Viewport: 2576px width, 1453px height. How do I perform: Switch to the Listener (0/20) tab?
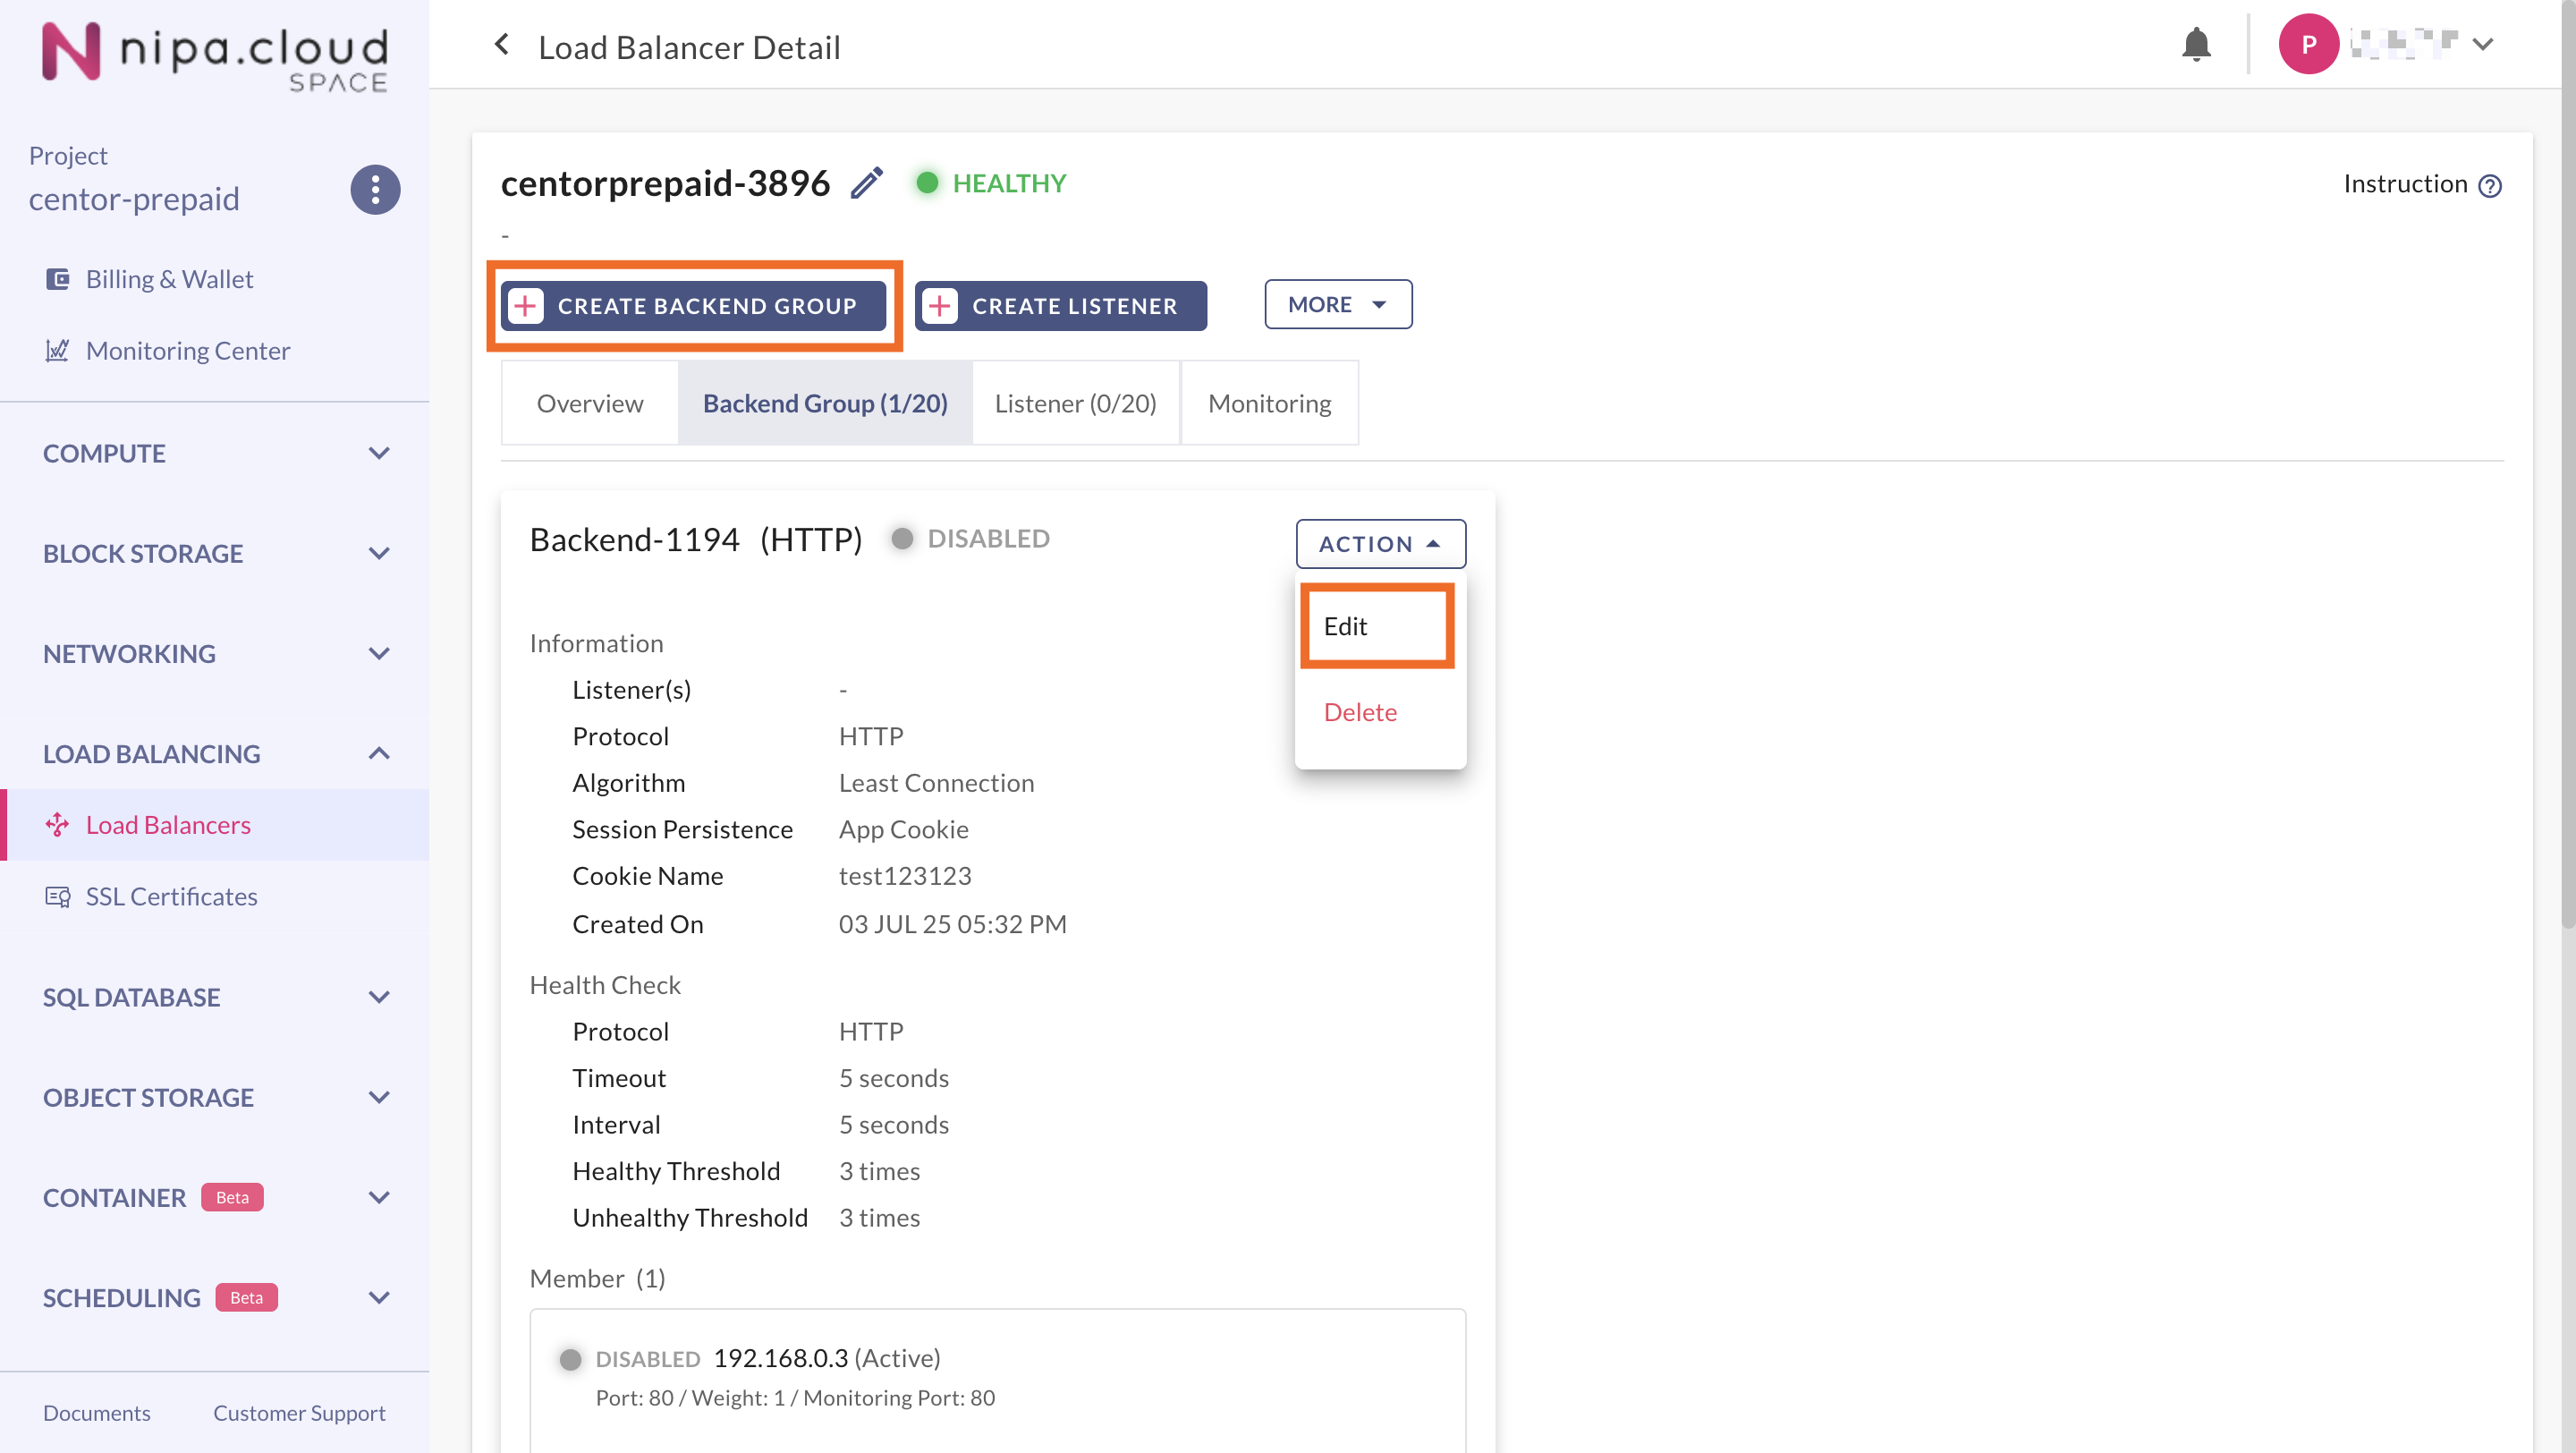tap(1075, 403)
